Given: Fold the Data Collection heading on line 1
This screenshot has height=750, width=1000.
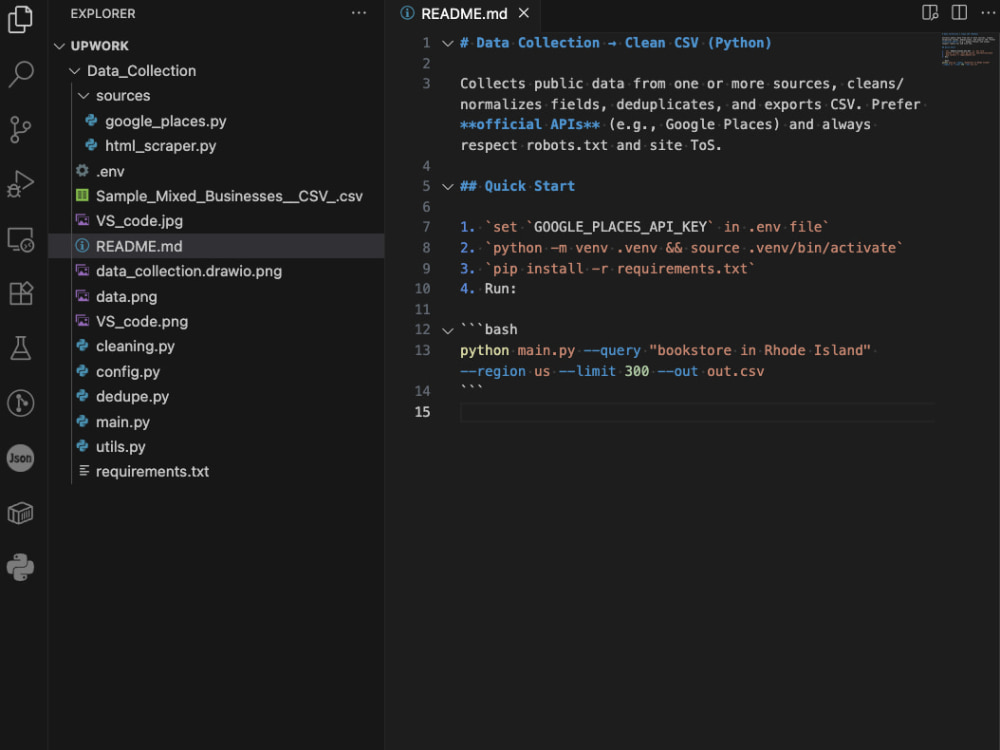Looking at the screenshot, I should [448, 43].
